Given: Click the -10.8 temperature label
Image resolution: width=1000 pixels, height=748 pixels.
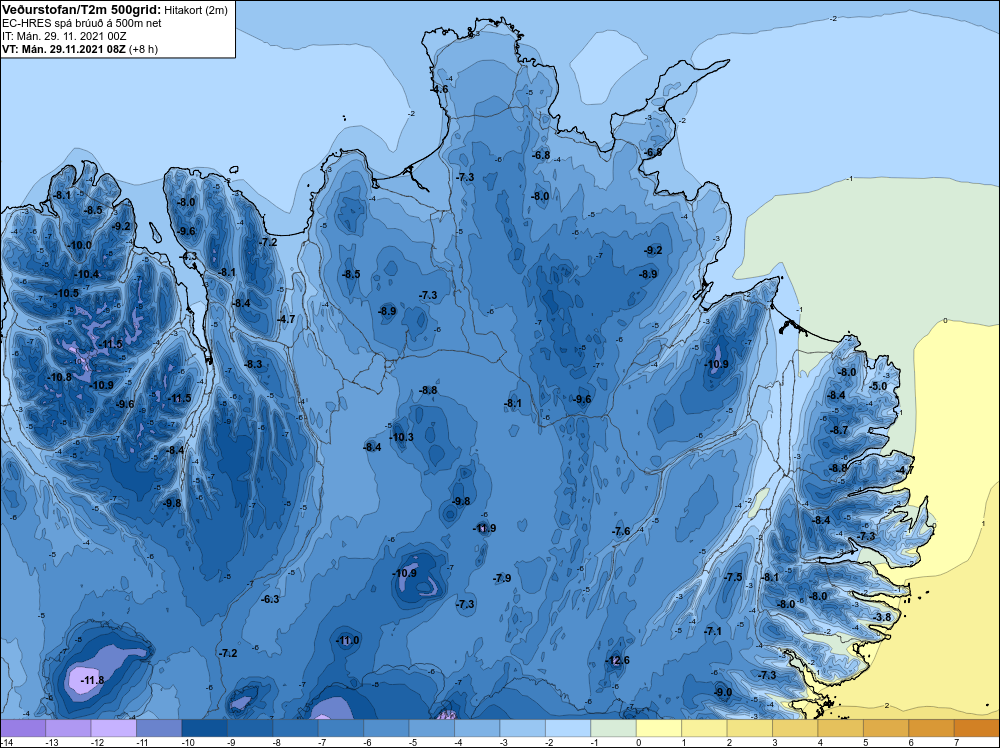Looking at the screenshot, I should [x=61, y=377].
